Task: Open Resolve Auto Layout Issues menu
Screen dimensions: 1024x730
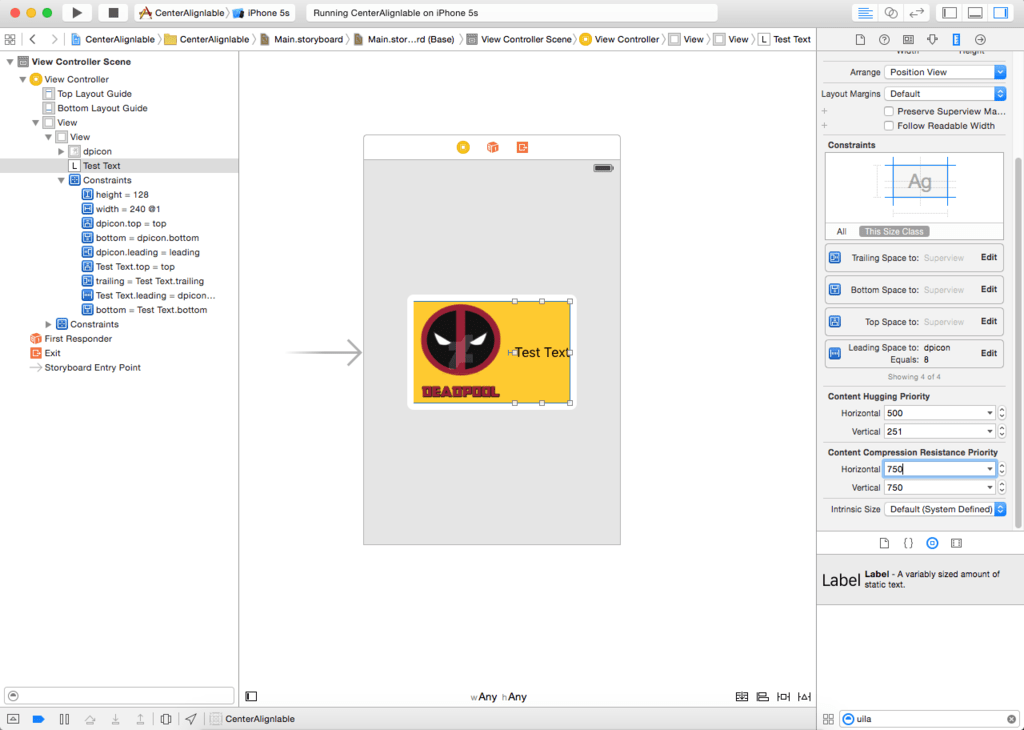Action: click(x=805, y=697)
